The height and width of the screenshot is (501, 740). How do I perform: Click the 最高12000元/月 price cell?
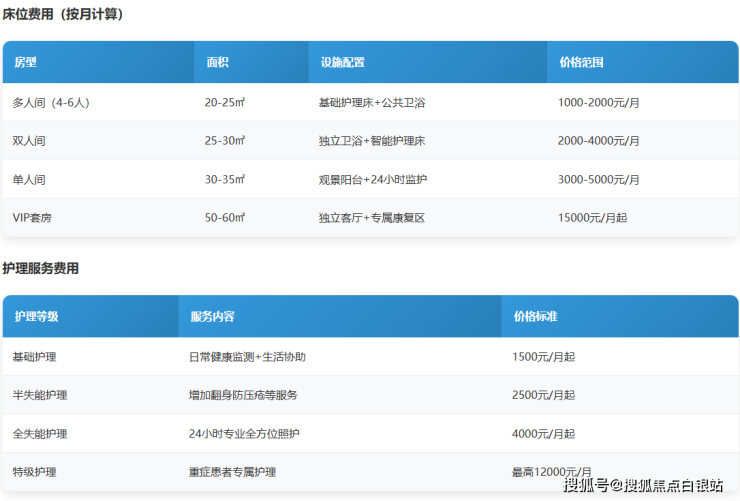[551, 472]
